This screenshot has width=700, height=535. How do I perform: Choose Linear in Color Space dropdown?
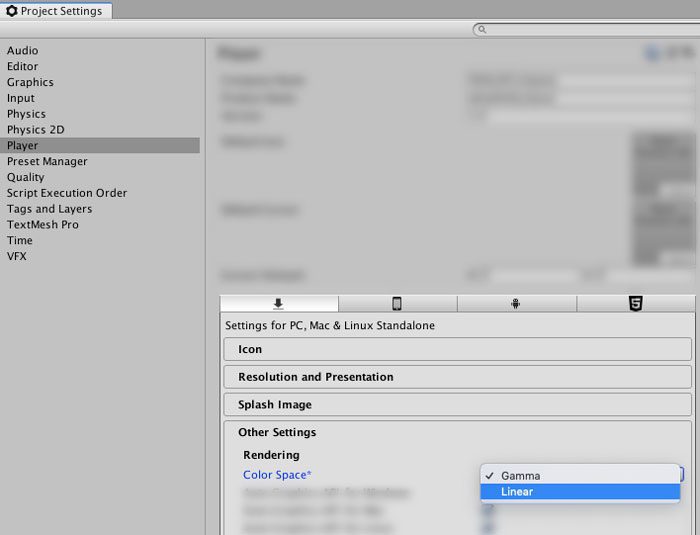tap(580, 492)
